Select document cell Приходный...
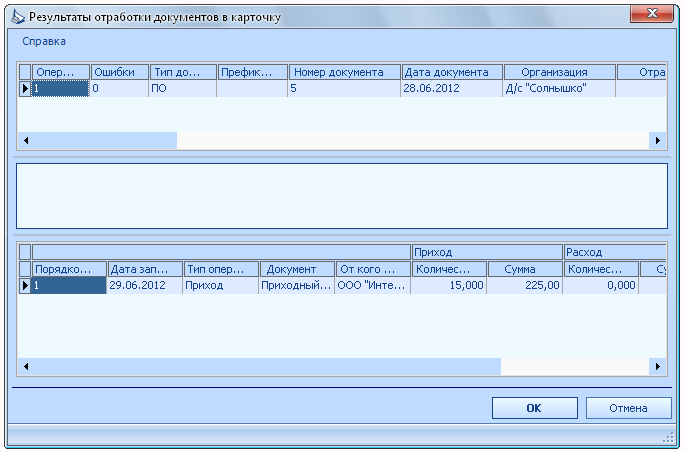 coord(297,285)
